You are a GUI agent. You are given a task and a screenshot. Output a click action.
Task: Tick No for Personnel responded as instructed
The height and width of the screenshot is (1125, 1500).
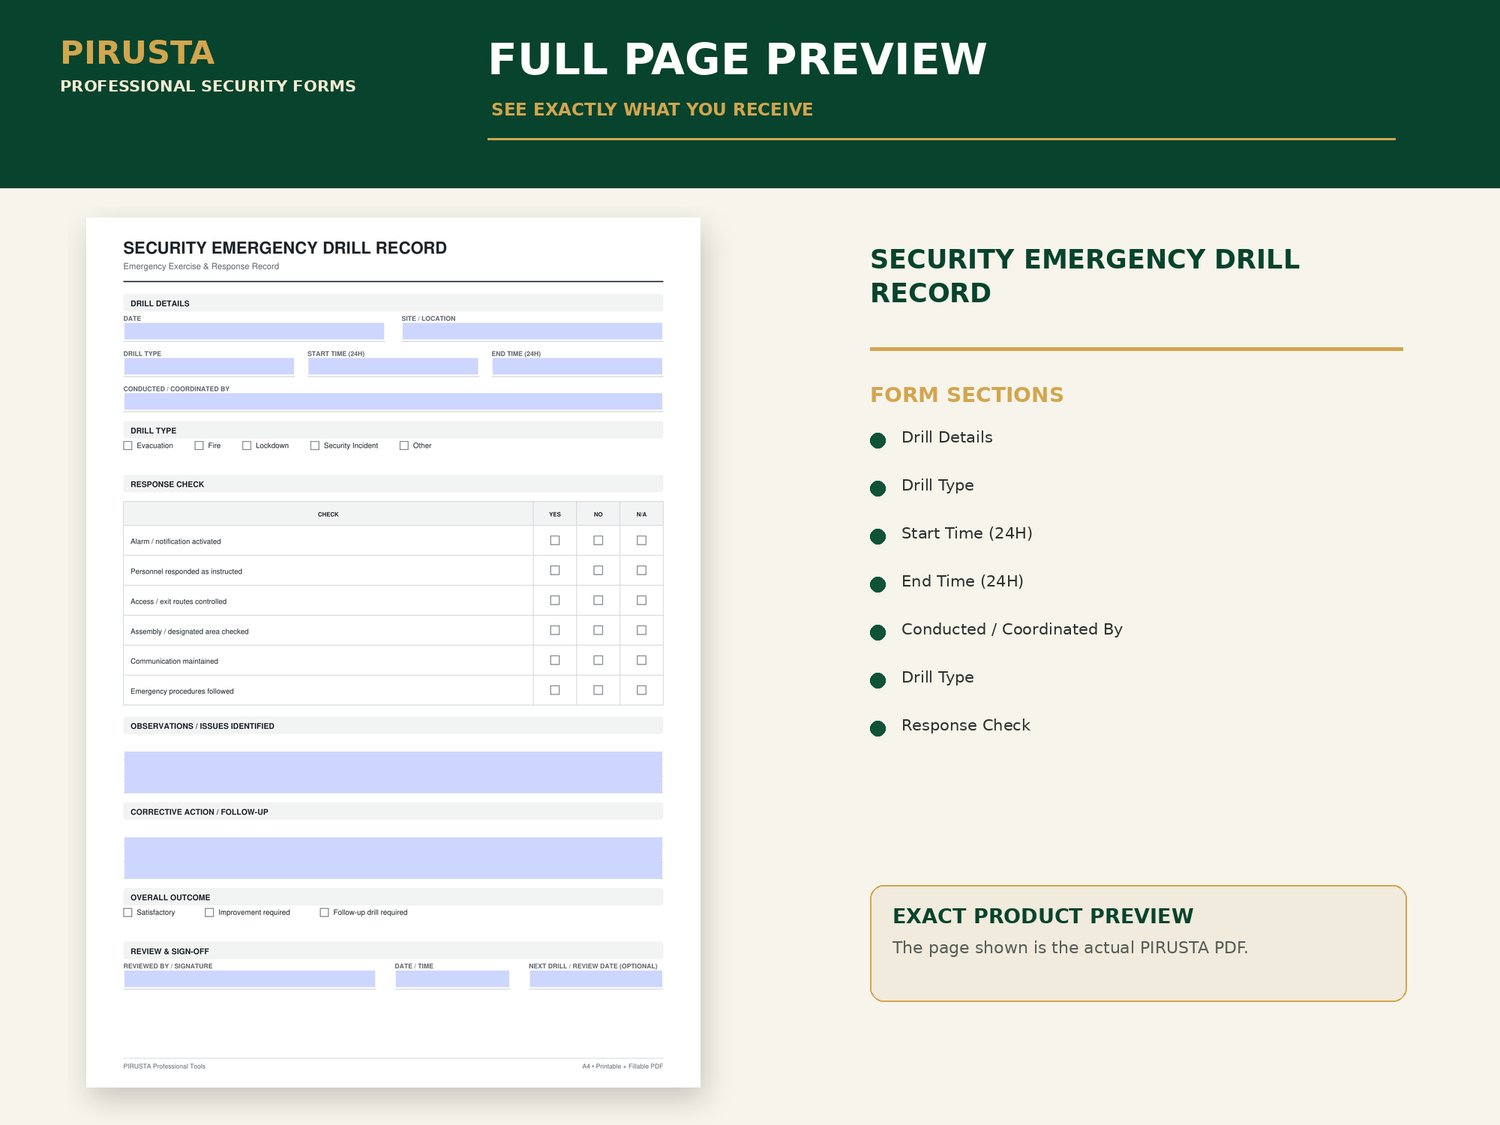(598, 570)
